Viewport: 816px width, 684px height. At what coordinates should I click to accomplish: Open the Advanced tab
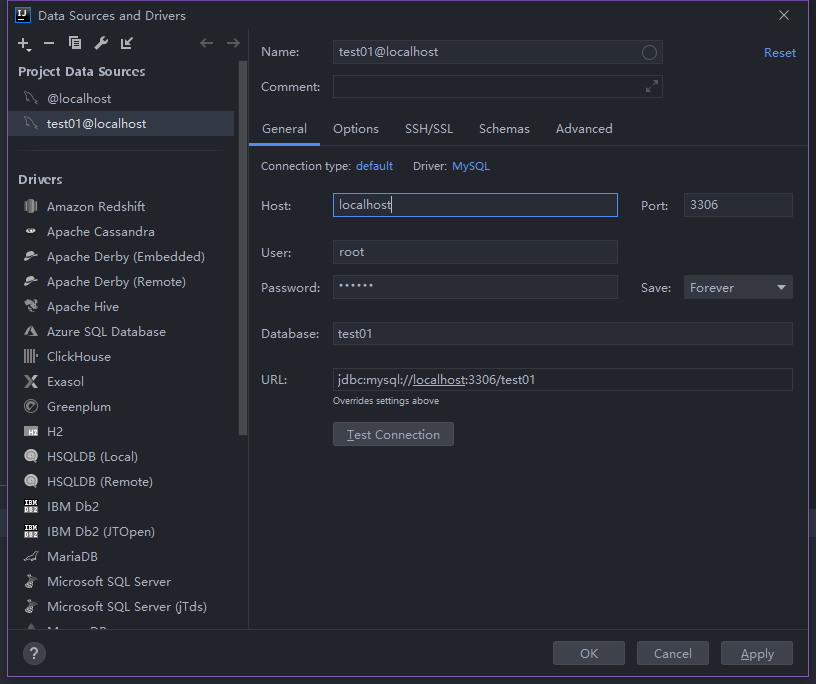coord(584,129)
